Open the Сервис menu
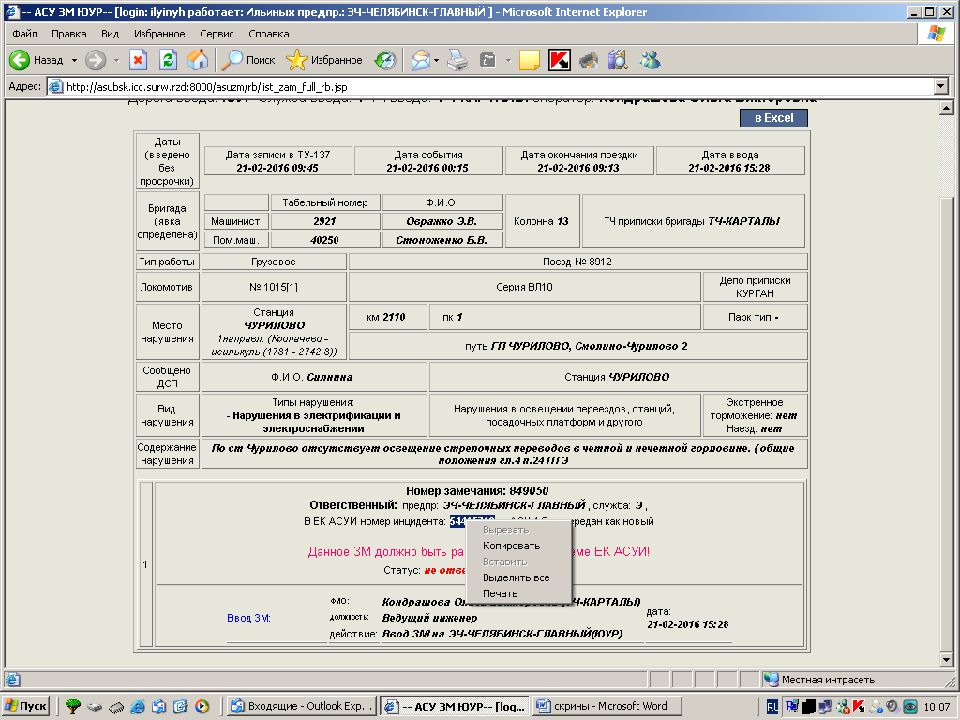960x720 pixels. (217, 34)
